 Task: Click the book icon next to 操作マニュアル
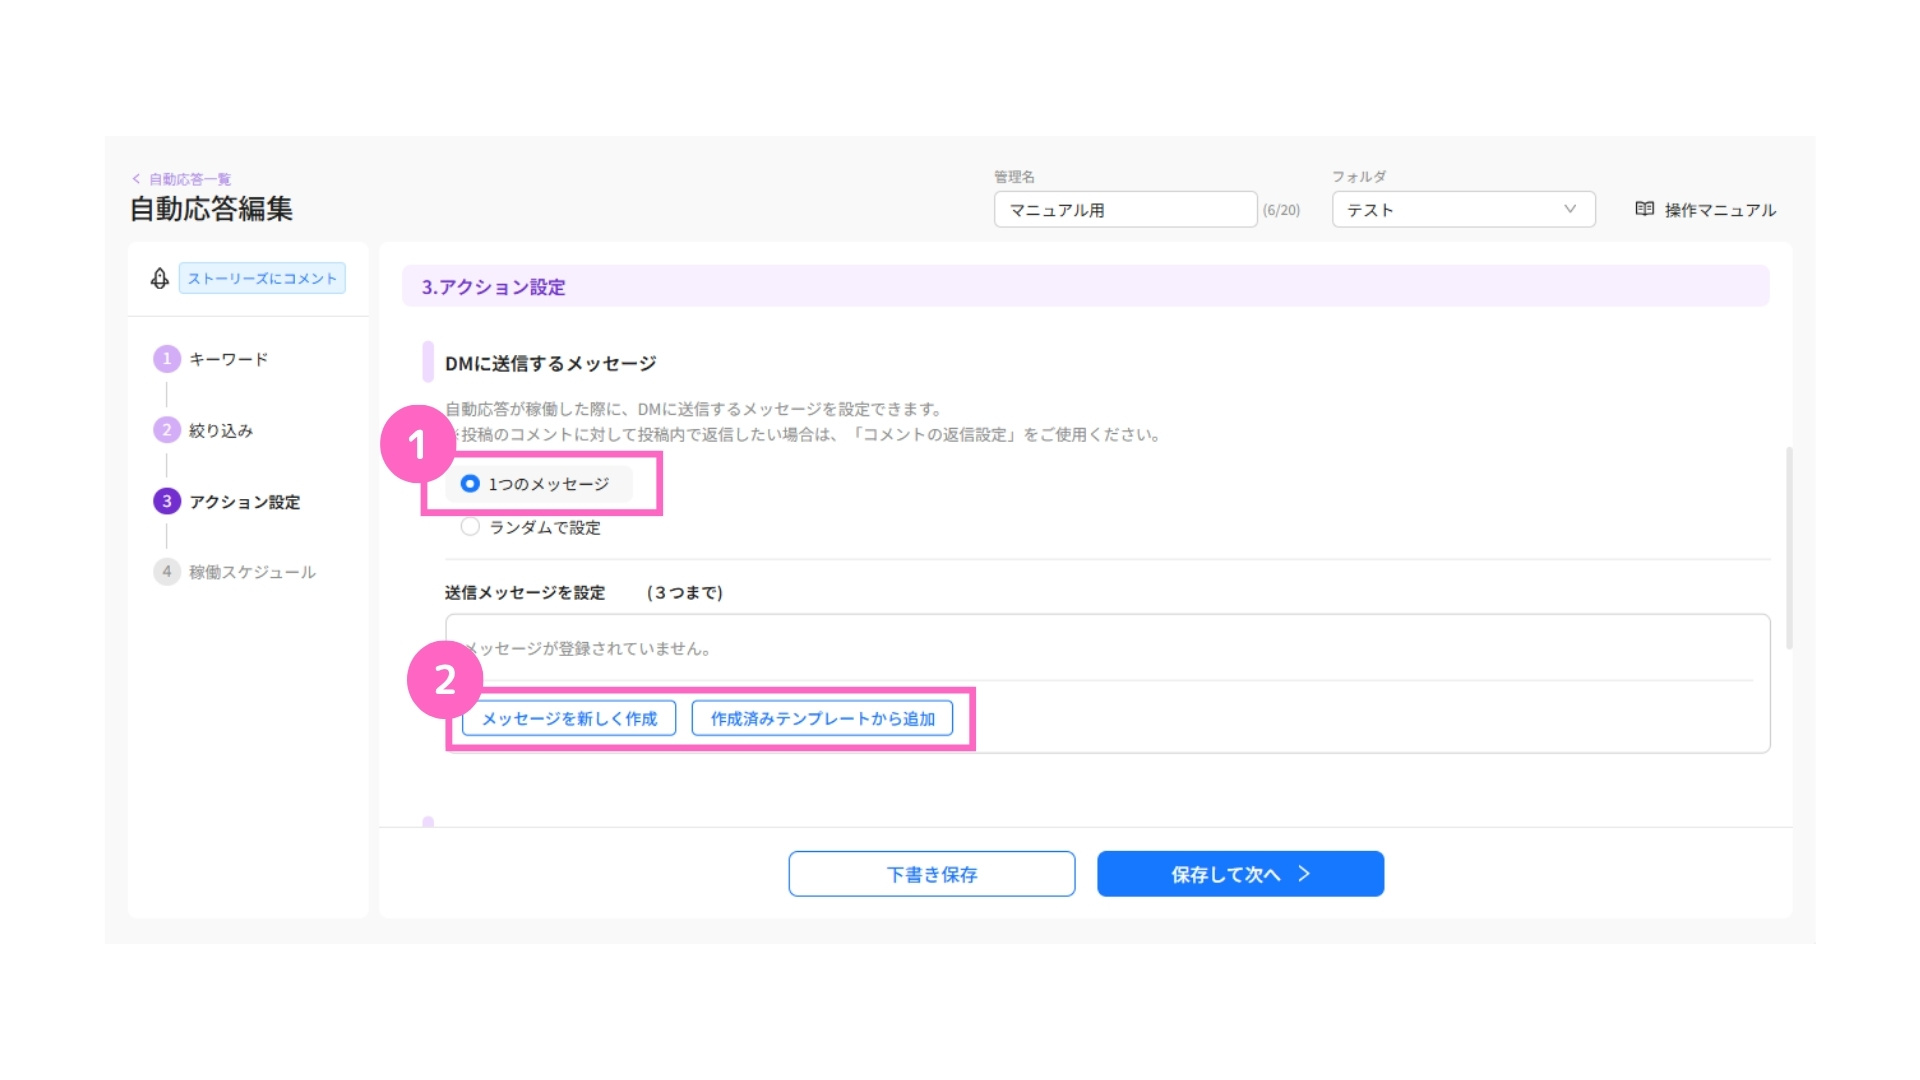coord(1644,209)
